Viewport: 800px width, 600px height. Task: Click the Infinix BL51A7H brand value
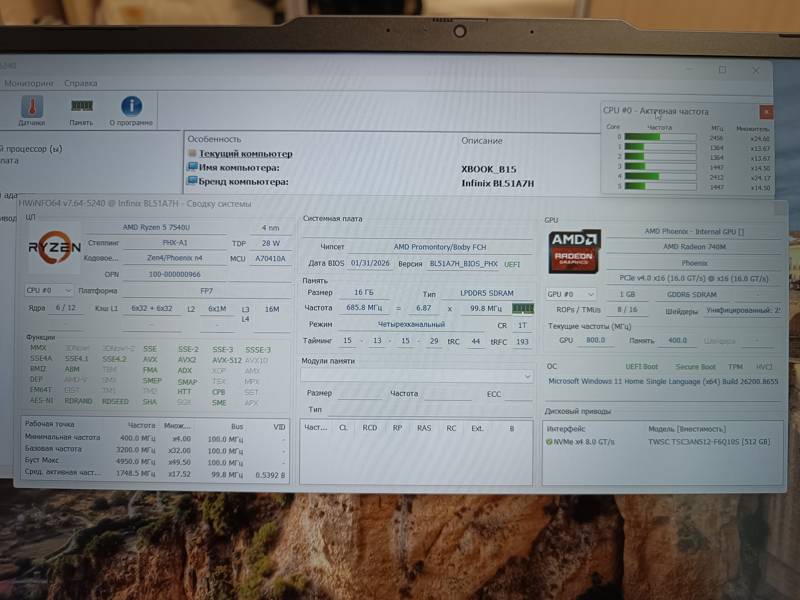(x=497, y=183)
